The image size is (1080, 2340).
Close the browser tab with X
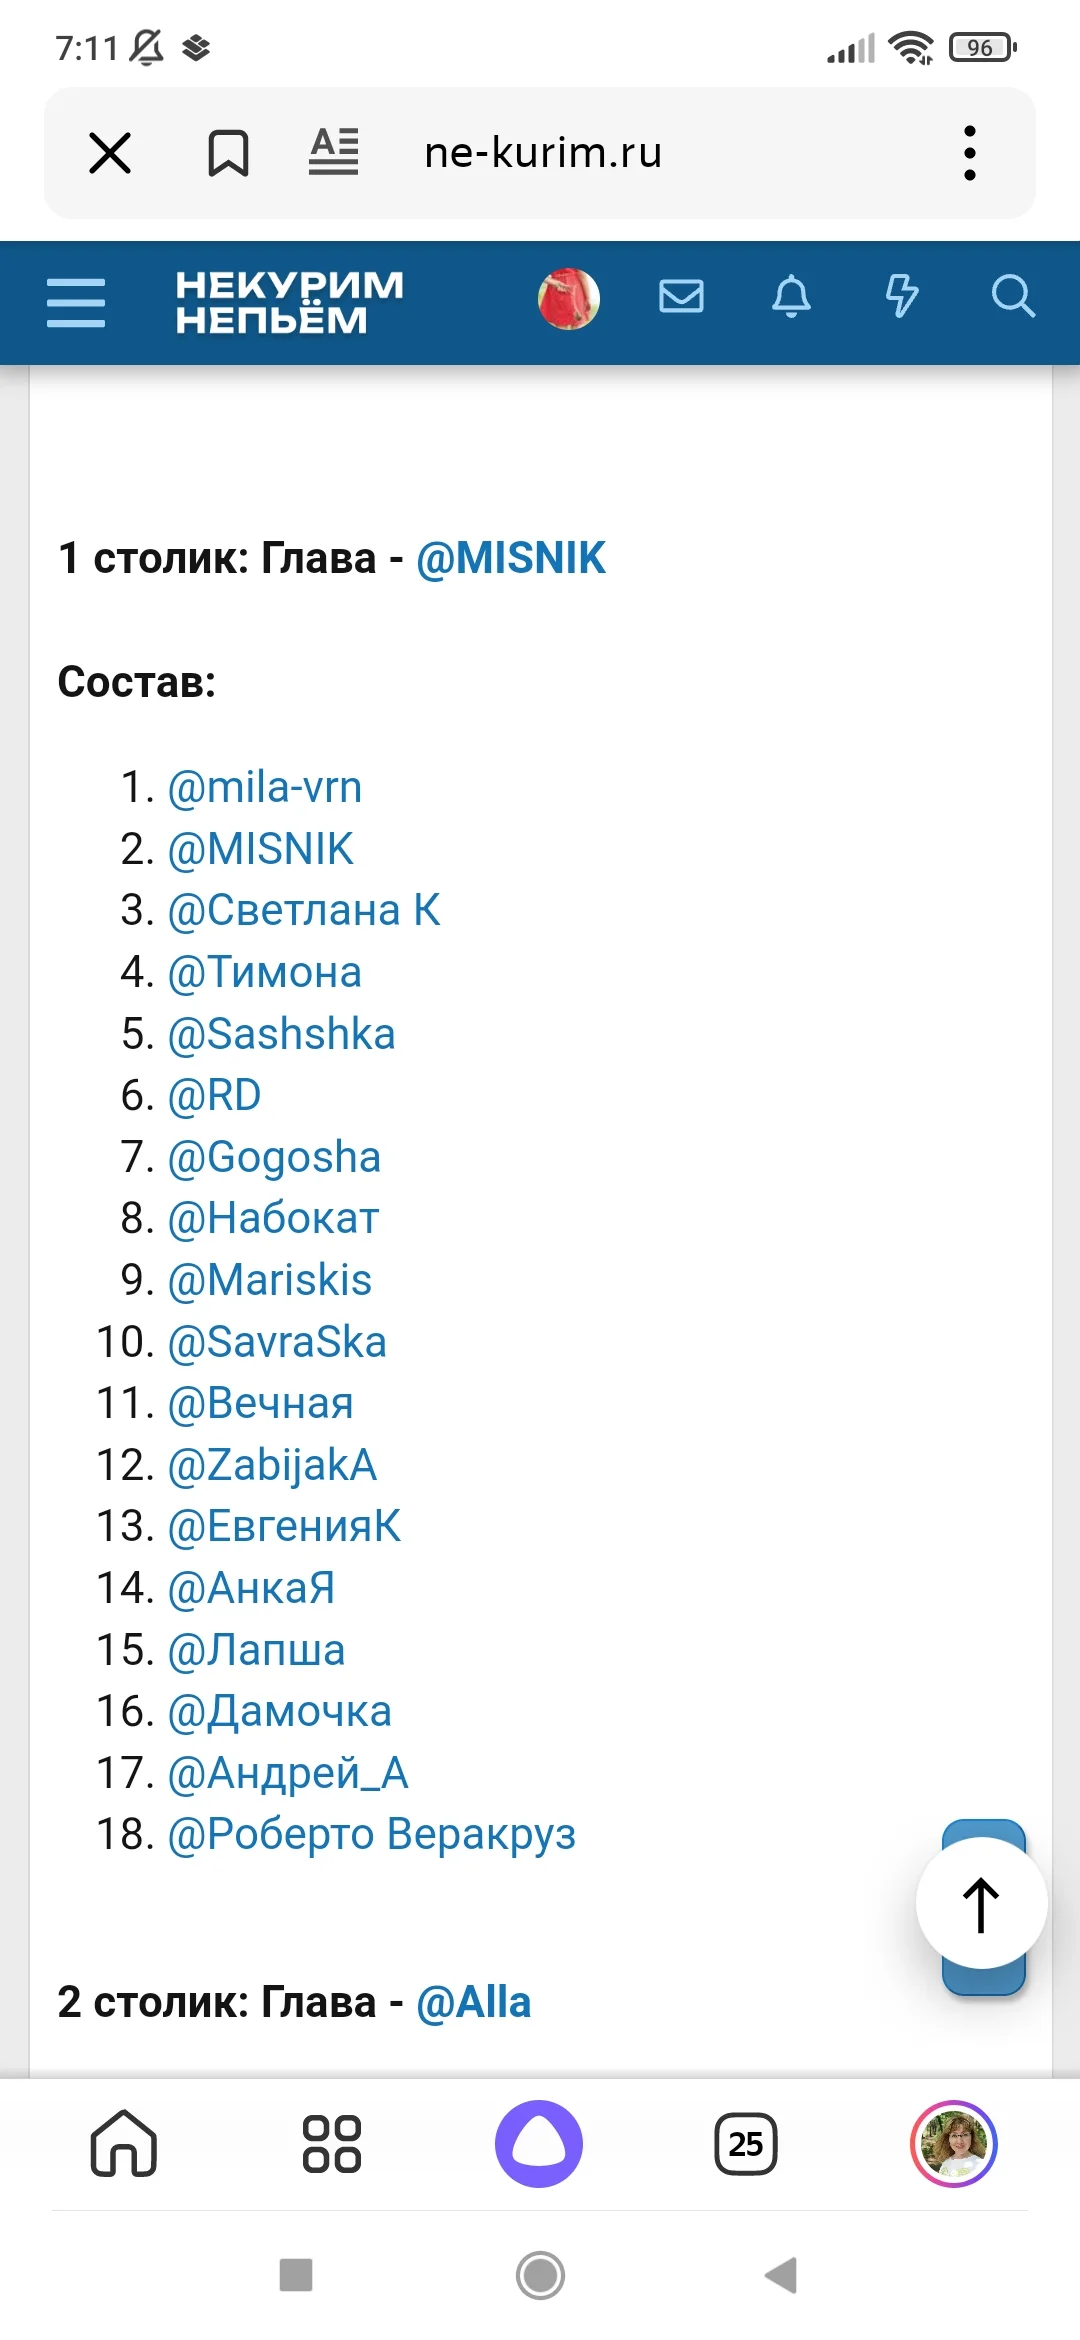pyautogui.click(x=110, y=153)
